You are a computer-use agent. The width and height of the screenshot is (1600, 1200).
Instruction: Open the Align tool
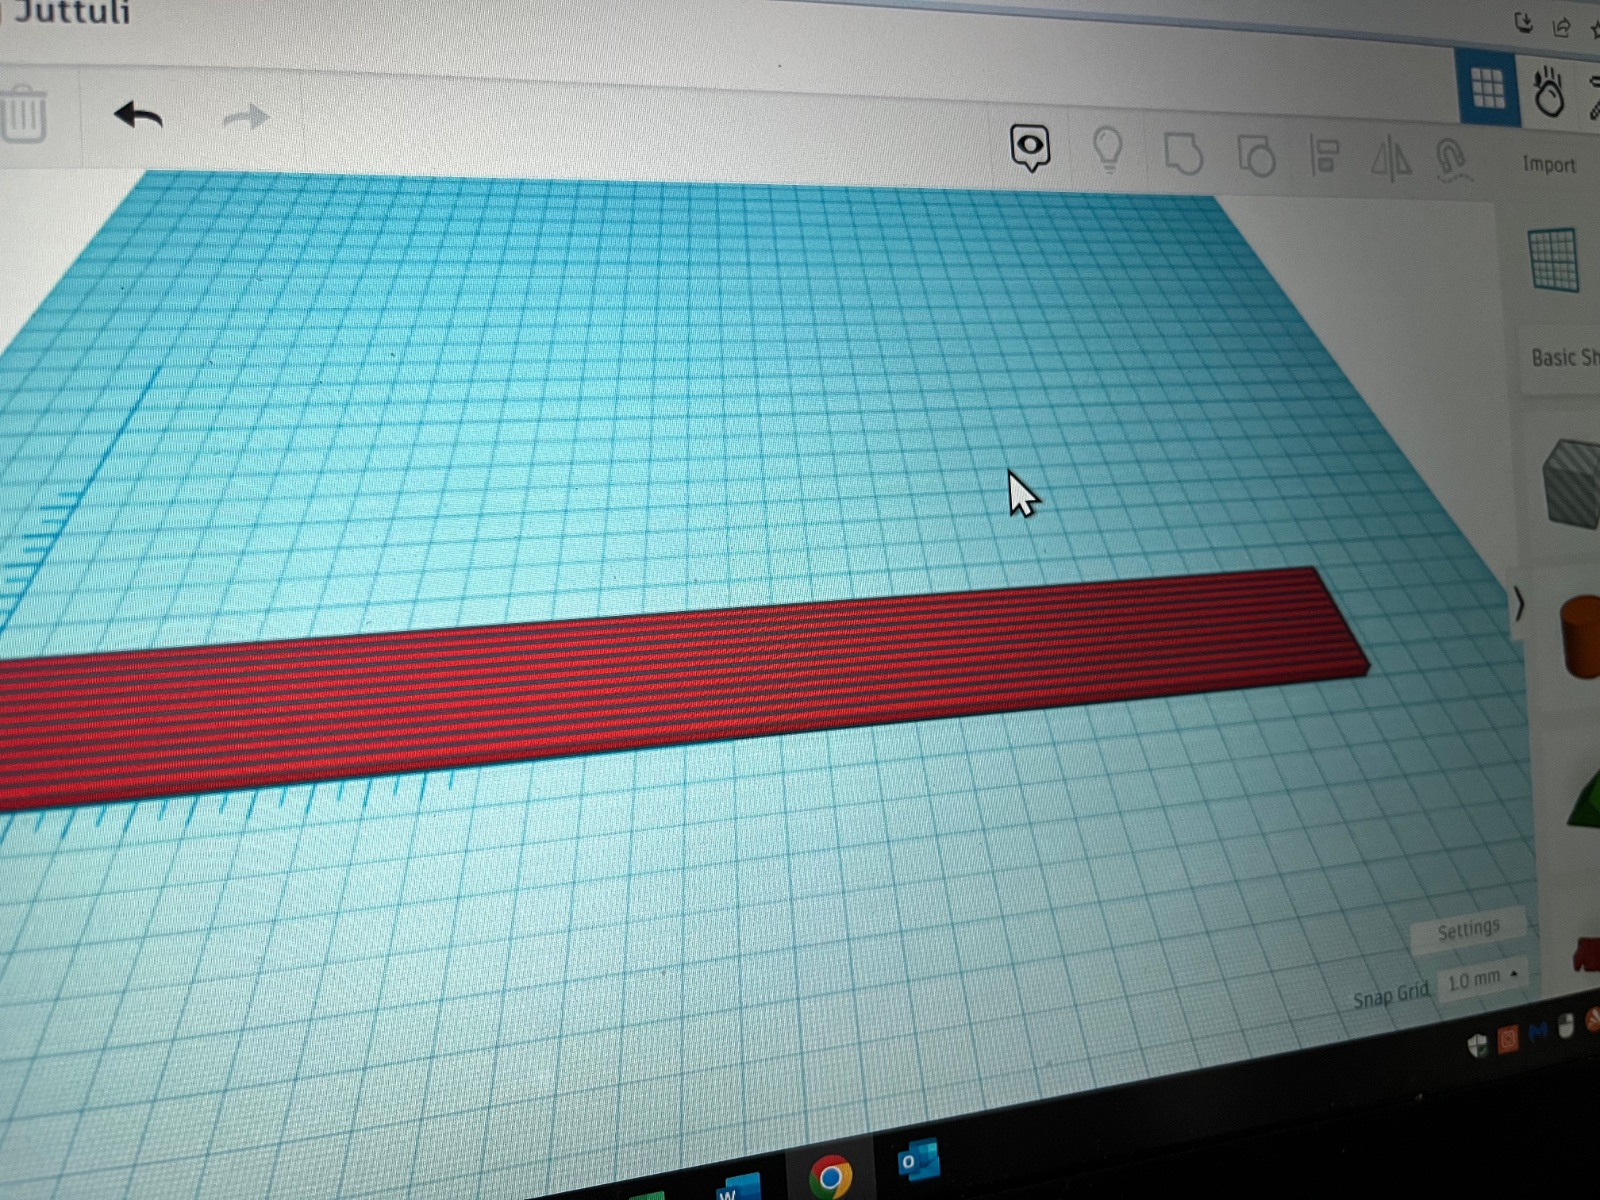pos(1325,158)
